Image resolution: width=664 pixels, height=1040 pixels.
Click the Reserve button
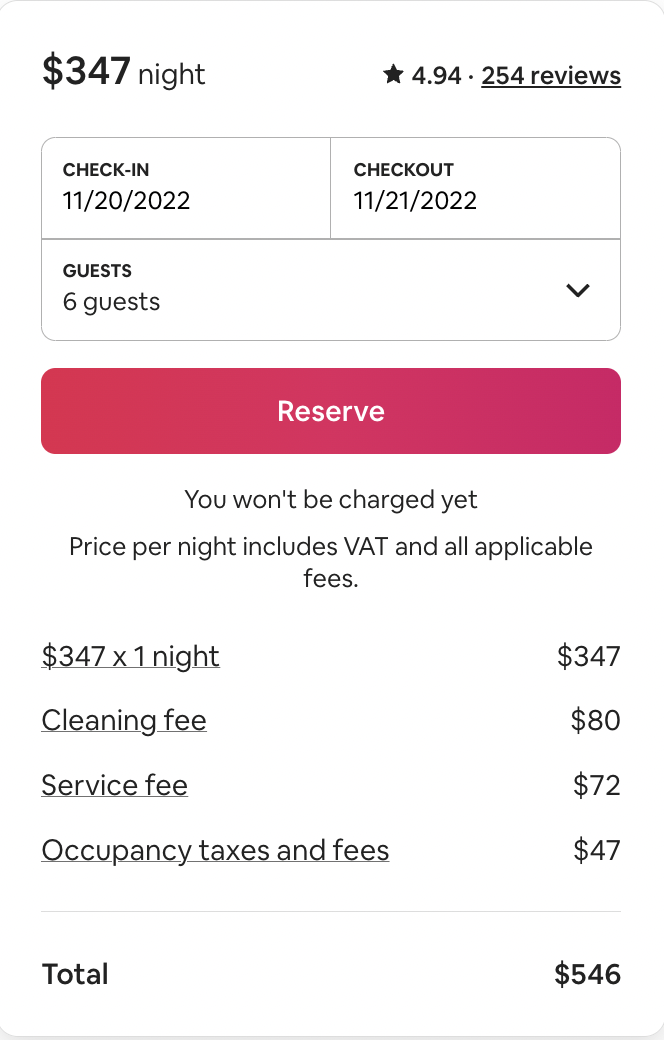click(x=331, y=411)
